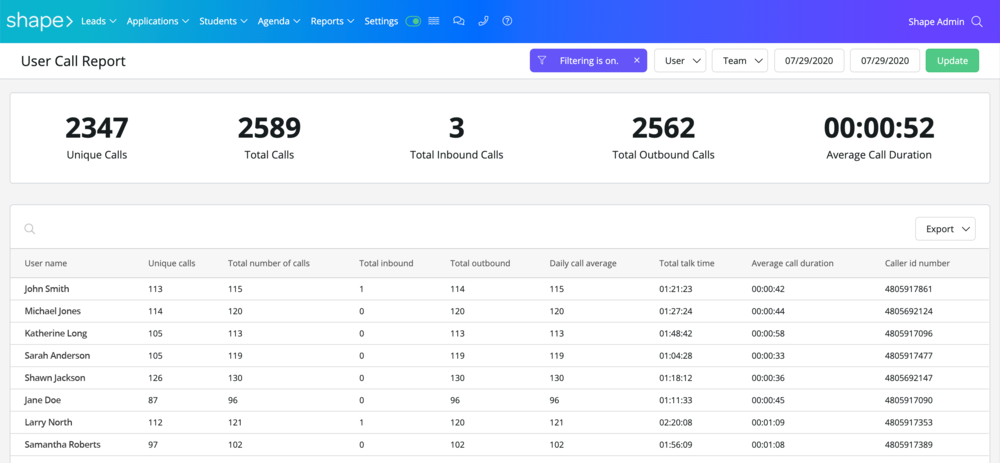
Task: Open the help question mark icon
Action: click(507, 21)
